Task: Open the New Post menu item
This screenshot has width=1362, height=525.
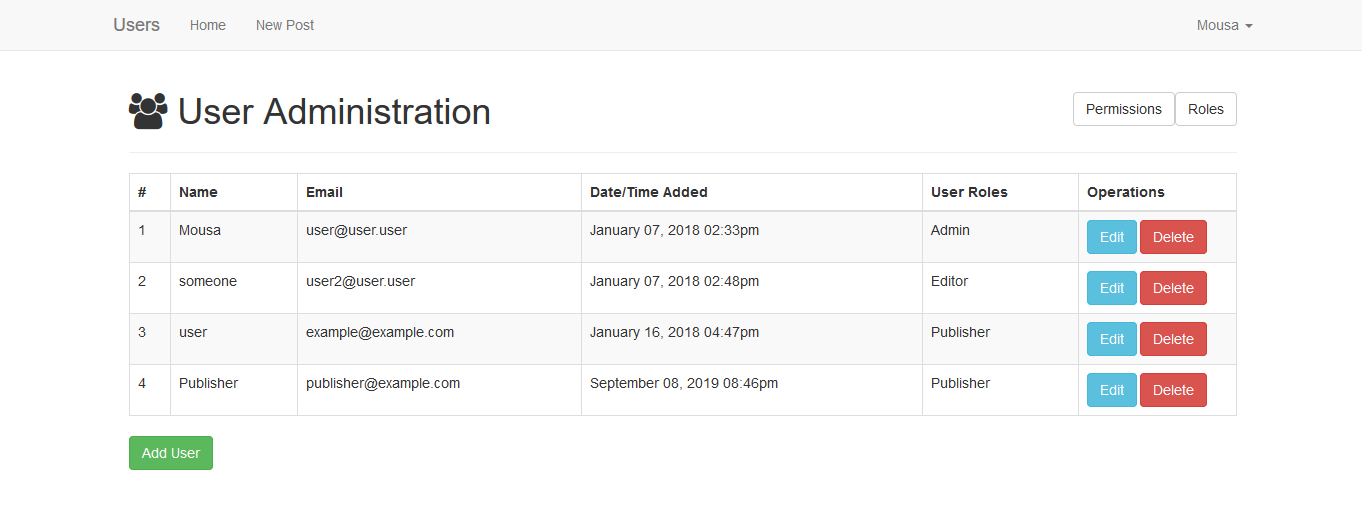Action: click(x=285, y=25)
